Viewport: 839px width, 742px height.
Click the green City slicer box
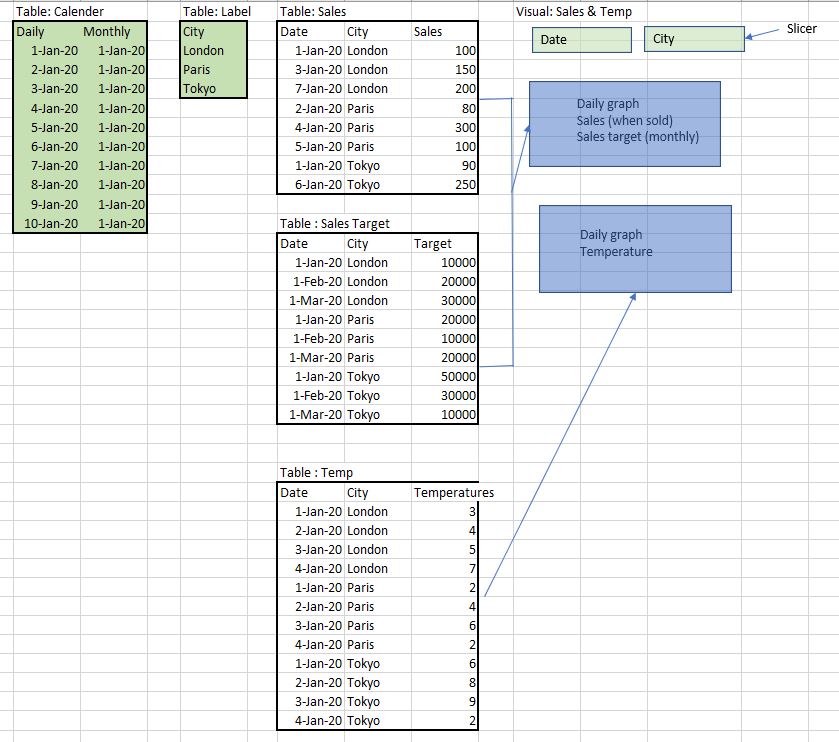point(694,39)
